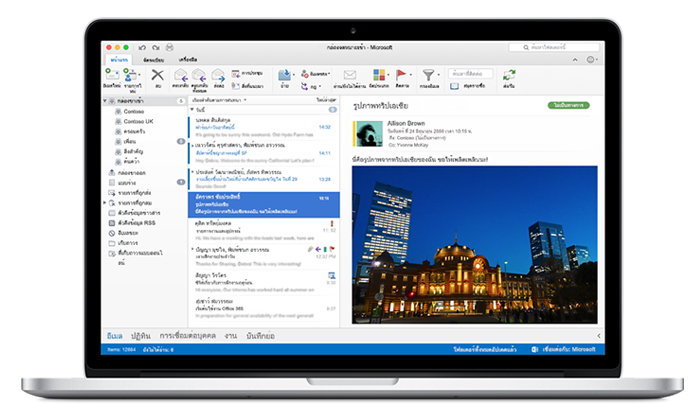The height and width of the screenshot is (420, 700).
Task: Click the Reply All envelope icon
Action: (199, 75)
